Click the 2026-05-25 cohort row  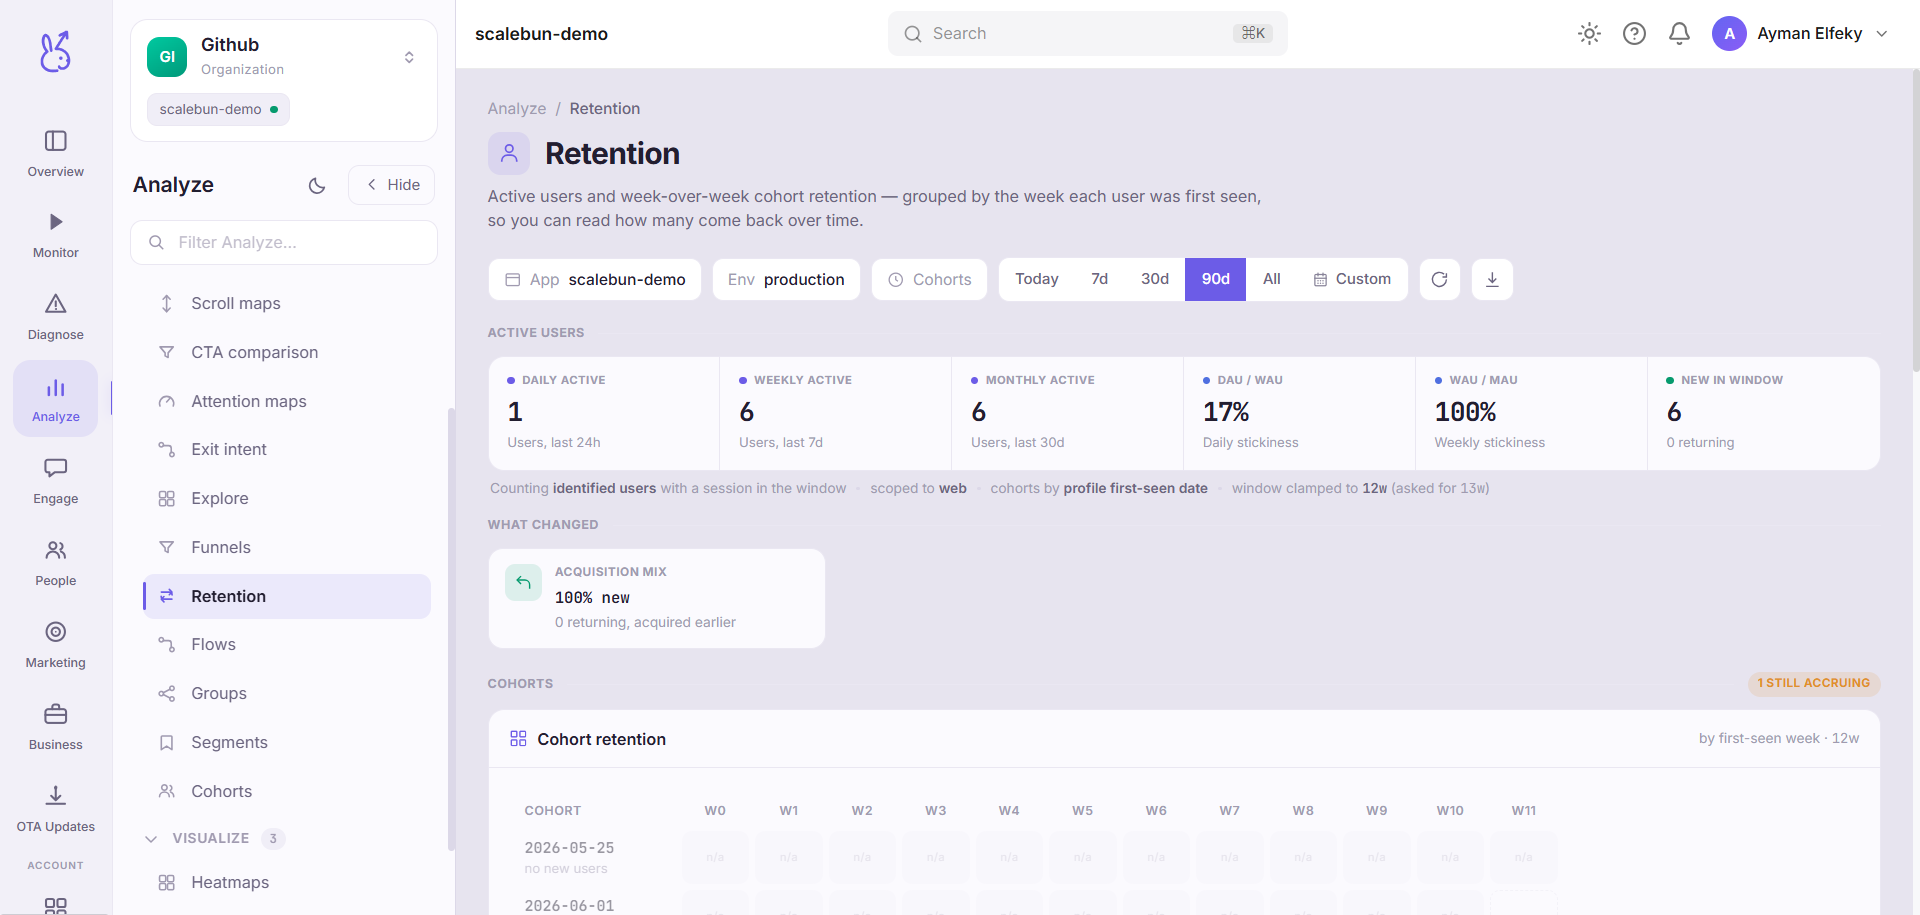coord(1040,857)
